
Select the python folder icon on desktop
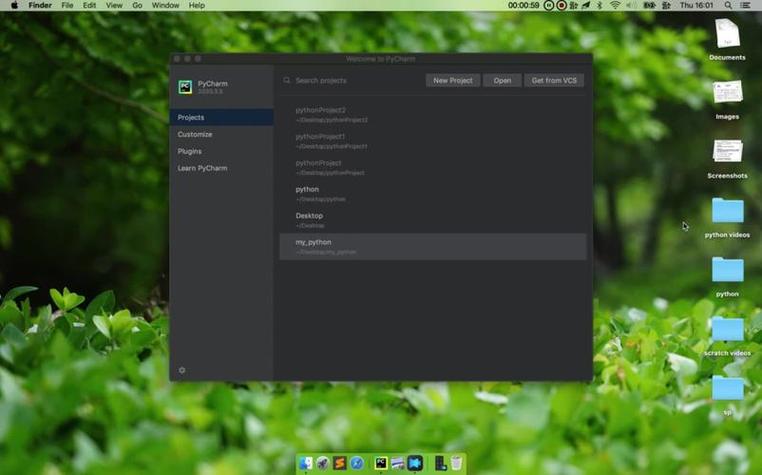(x=727, y=270)
